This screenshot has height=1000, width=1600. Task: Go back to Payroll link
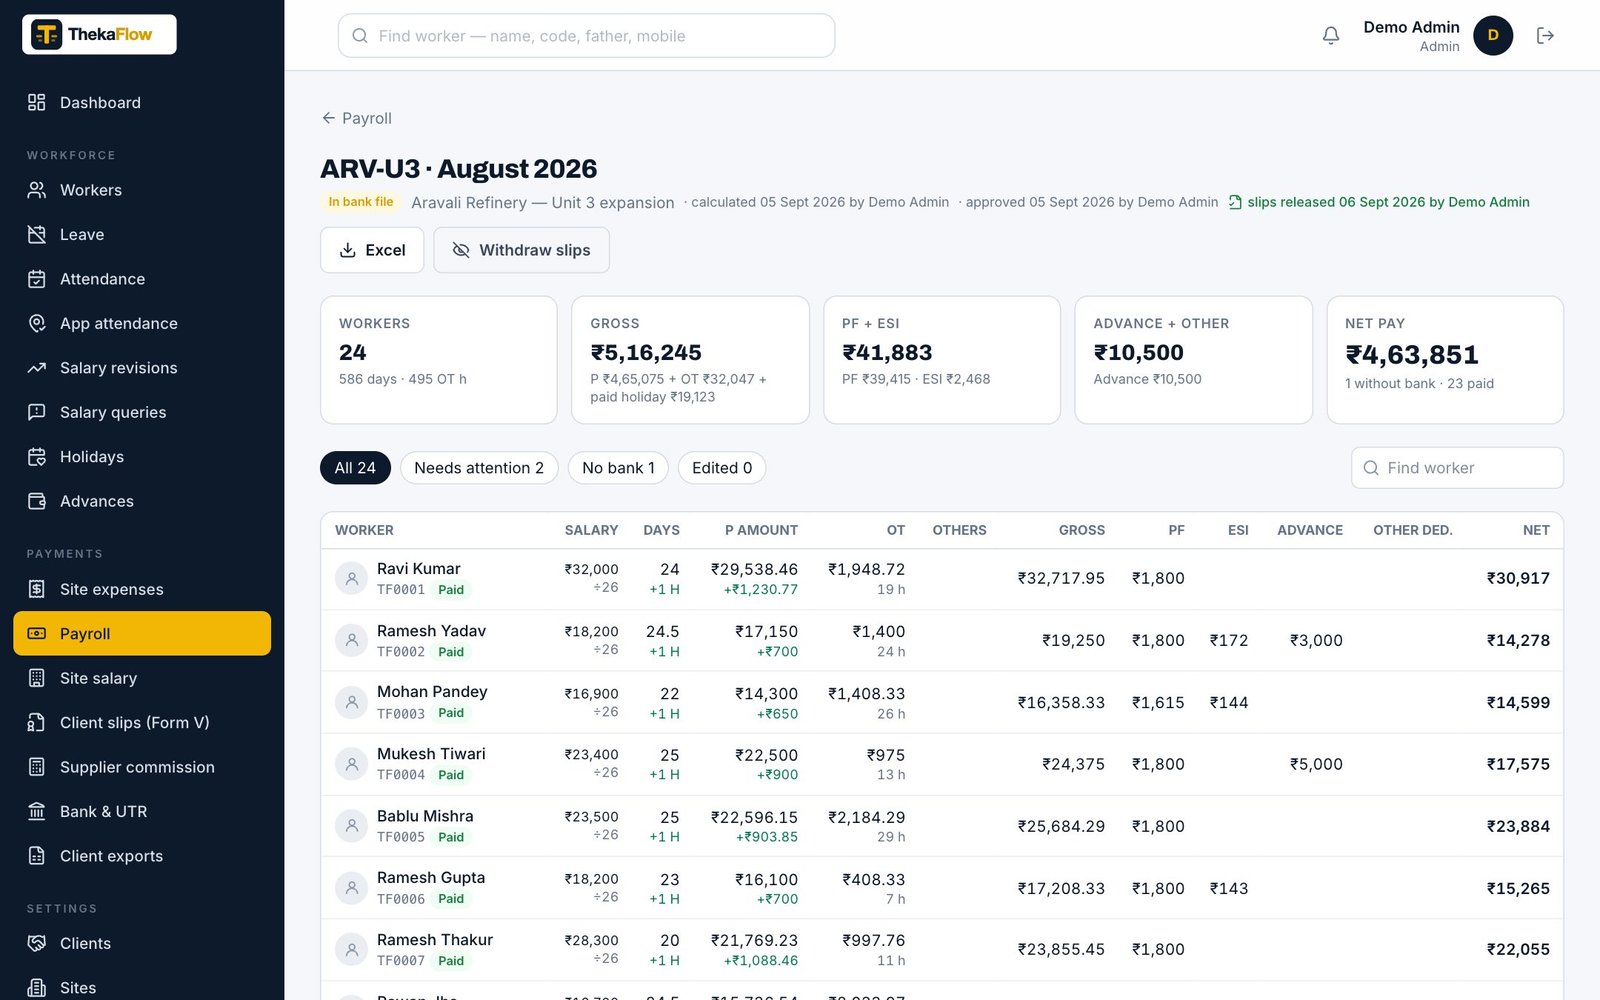click(356, 118)
